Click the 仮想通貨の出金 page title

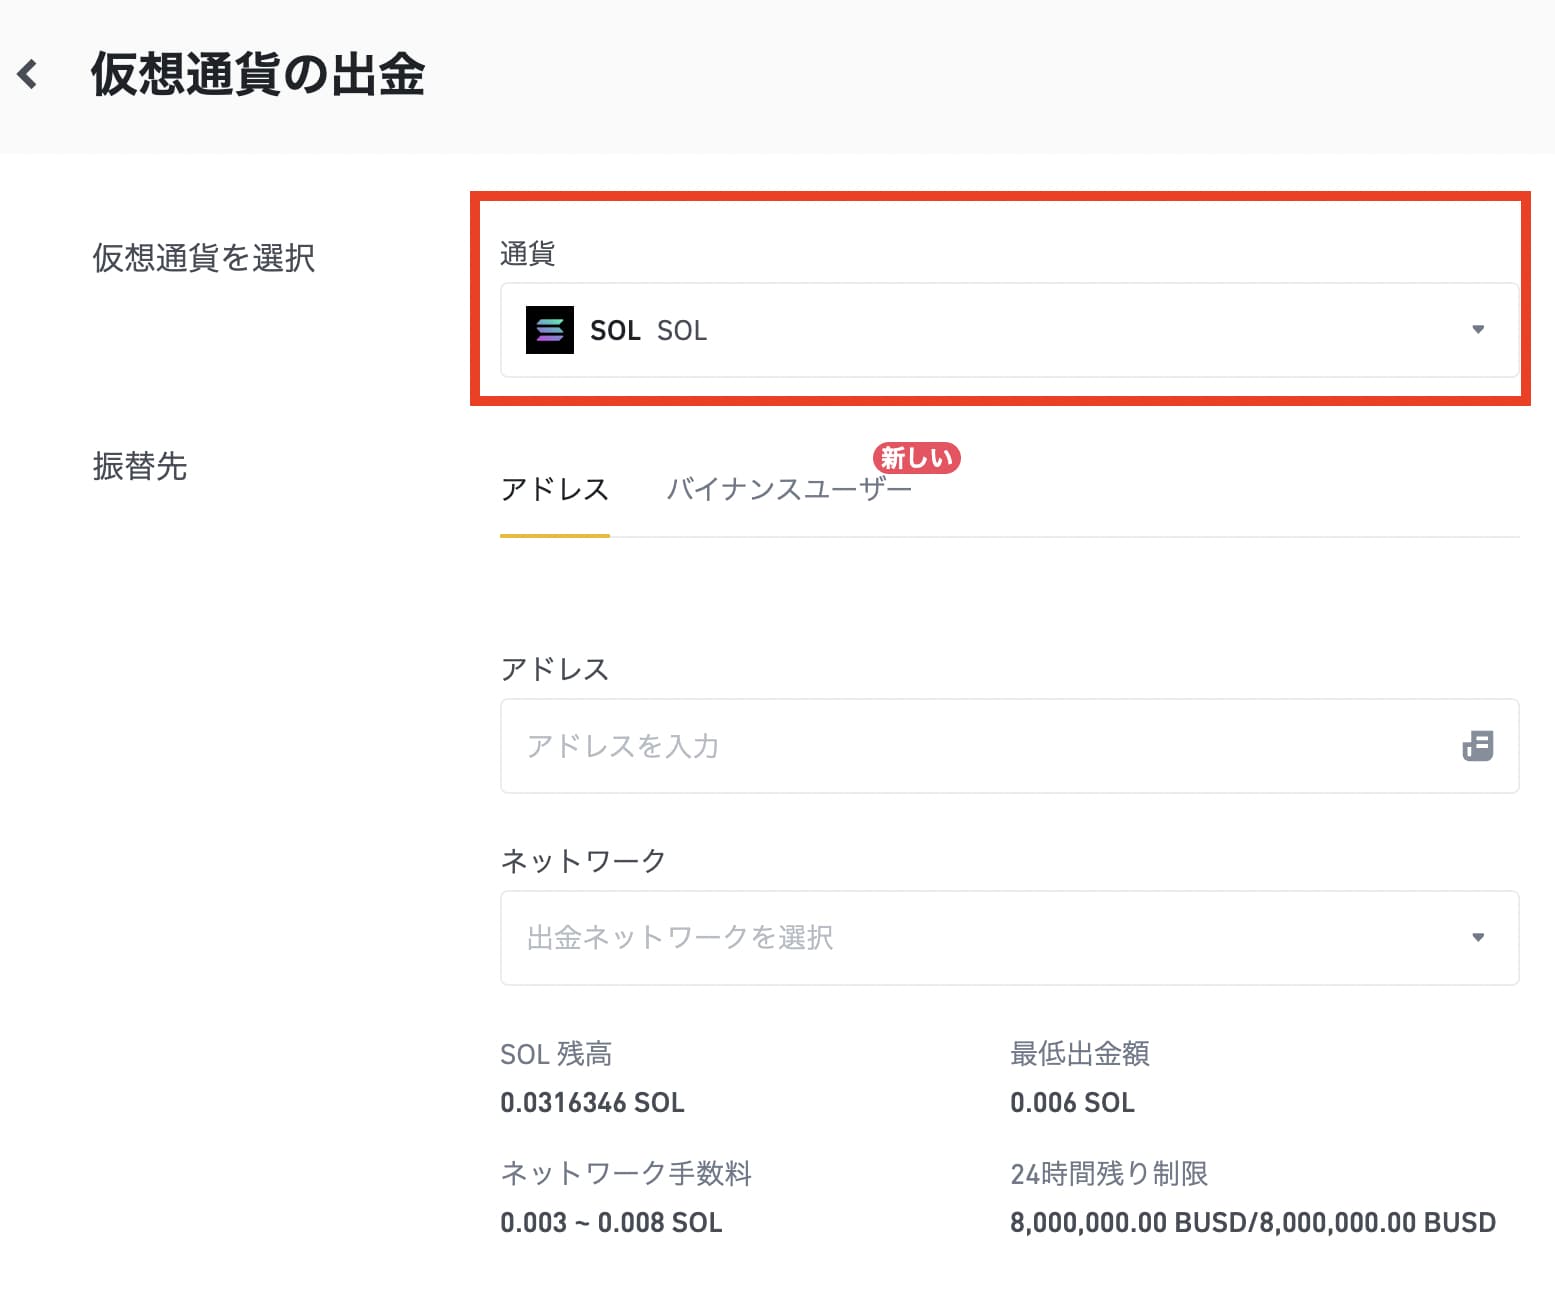tap(257, 74)
